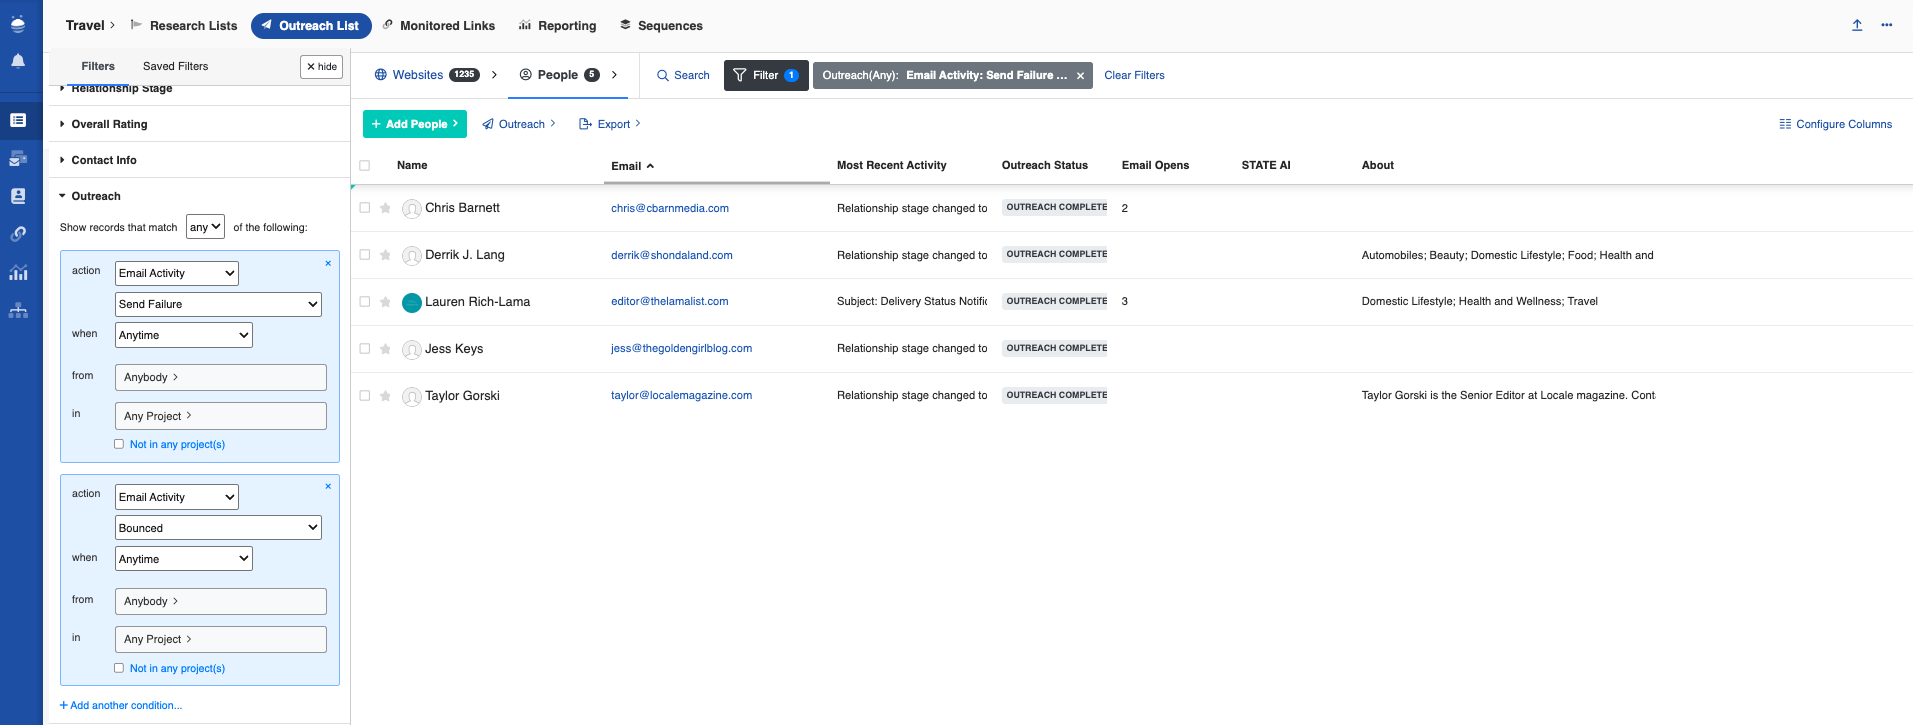Enable 'Not in any project(s)' under Bounced
The image size is (1913, 725).
(x=119, y=668)
